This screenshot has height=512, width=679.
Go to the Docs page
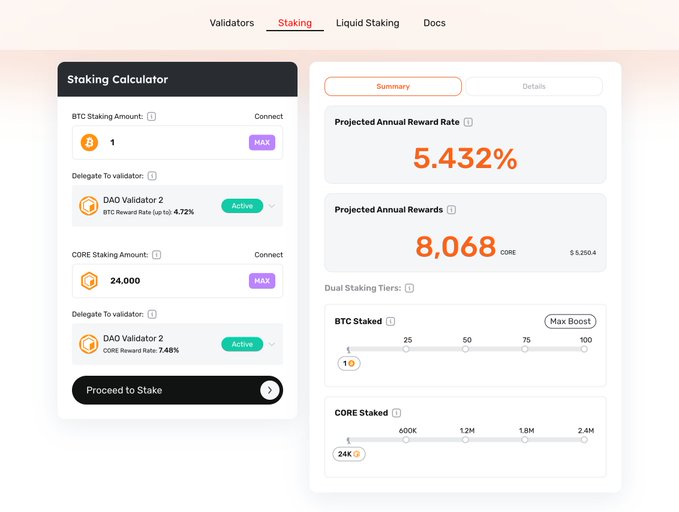434,23
